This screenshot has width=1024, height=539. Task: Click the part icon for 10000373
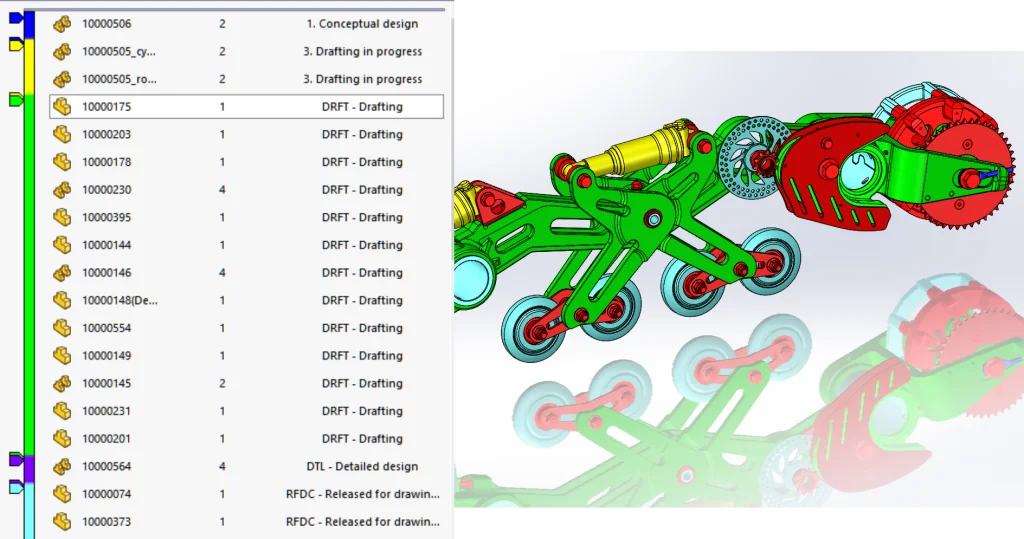[62, 521]
